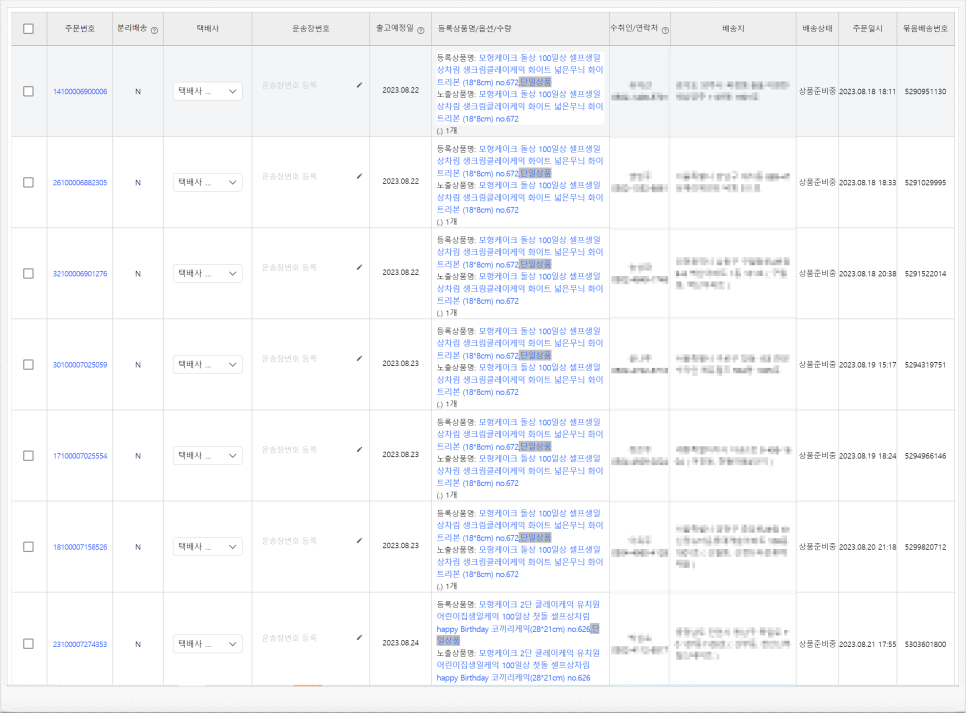Click the order date 2023.08.18 18:11

coord(867,92)
